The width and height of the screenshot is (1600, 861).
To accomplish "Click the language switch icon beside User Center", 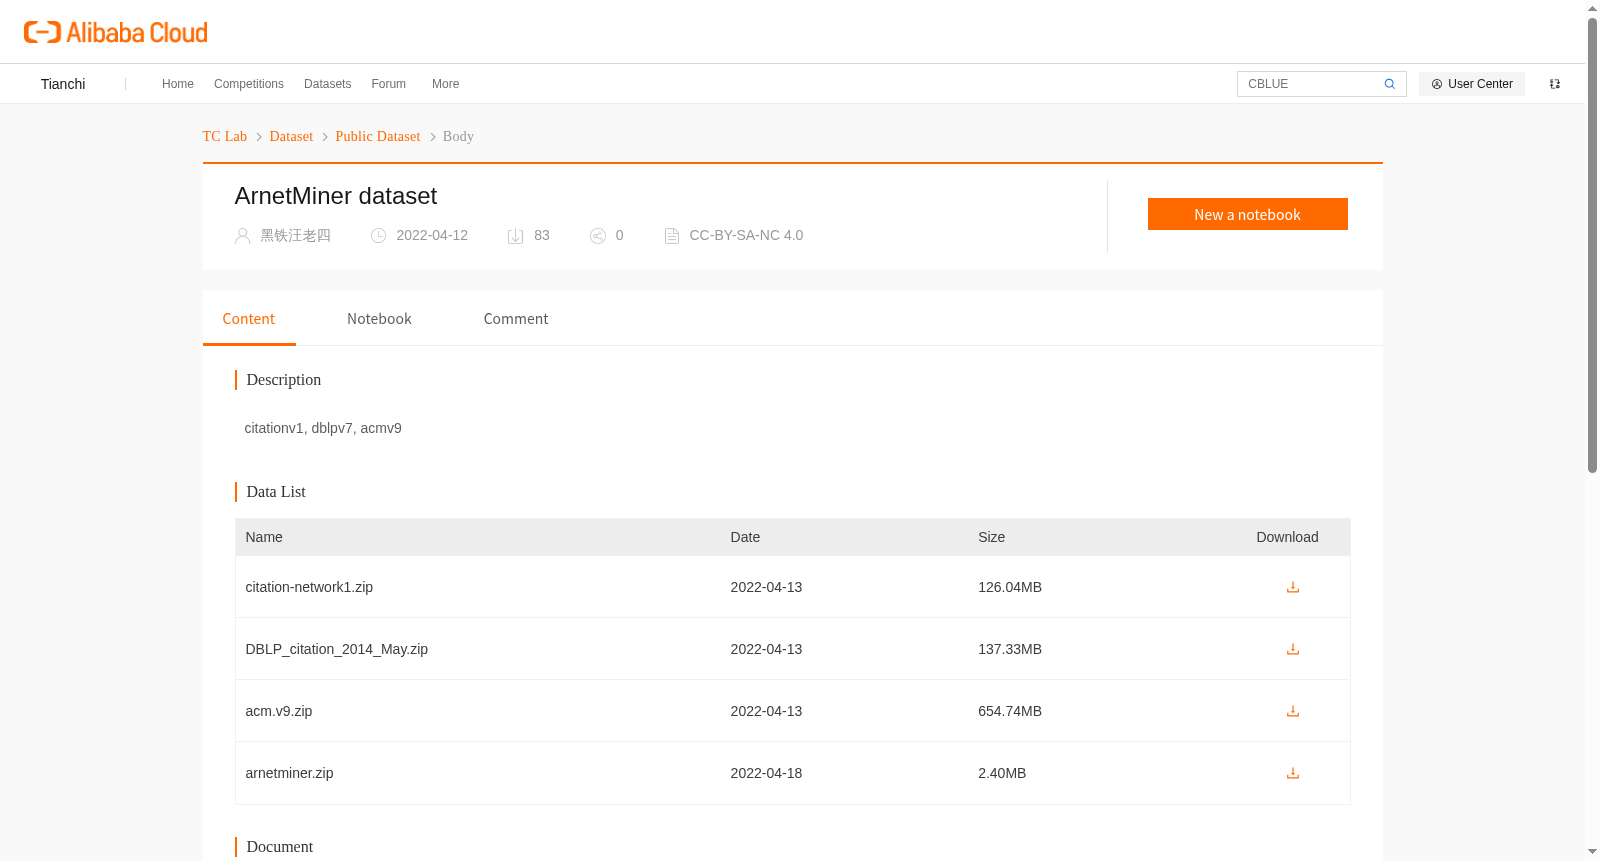I will pyautogui.click(x=1555, y=84).
